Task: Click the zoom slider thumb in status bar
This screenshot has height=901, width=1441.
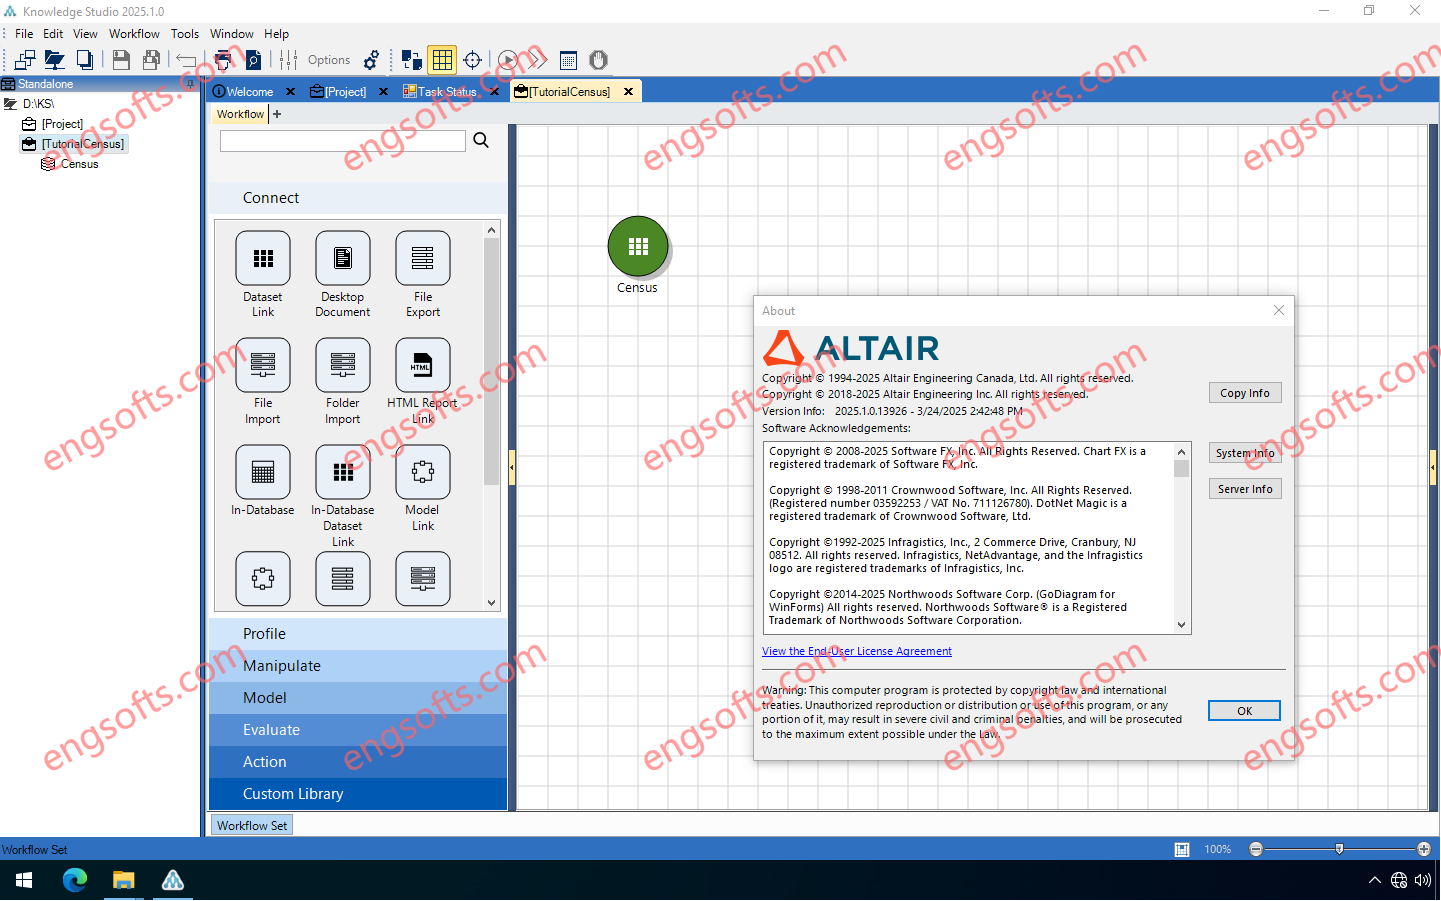Action: click(x=1339, y=850)
